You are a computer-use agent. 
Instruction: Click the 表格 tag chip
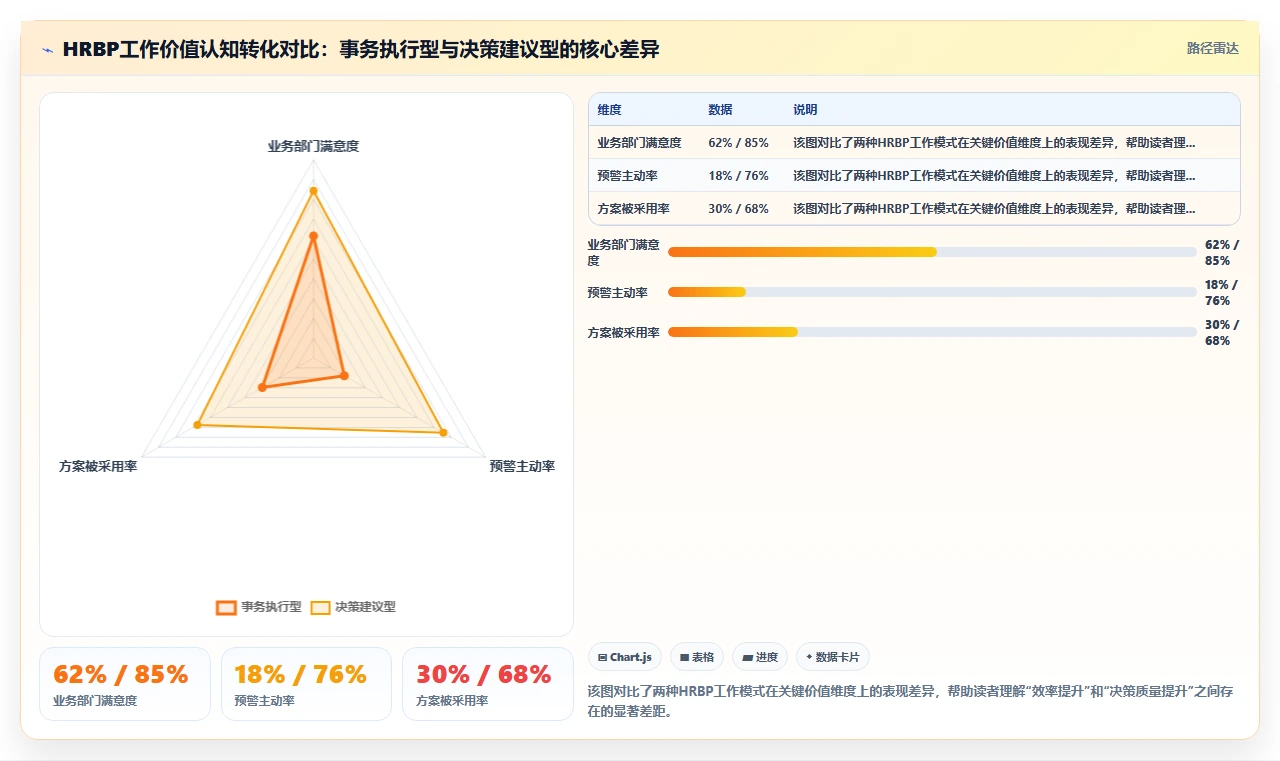[697, 657]
